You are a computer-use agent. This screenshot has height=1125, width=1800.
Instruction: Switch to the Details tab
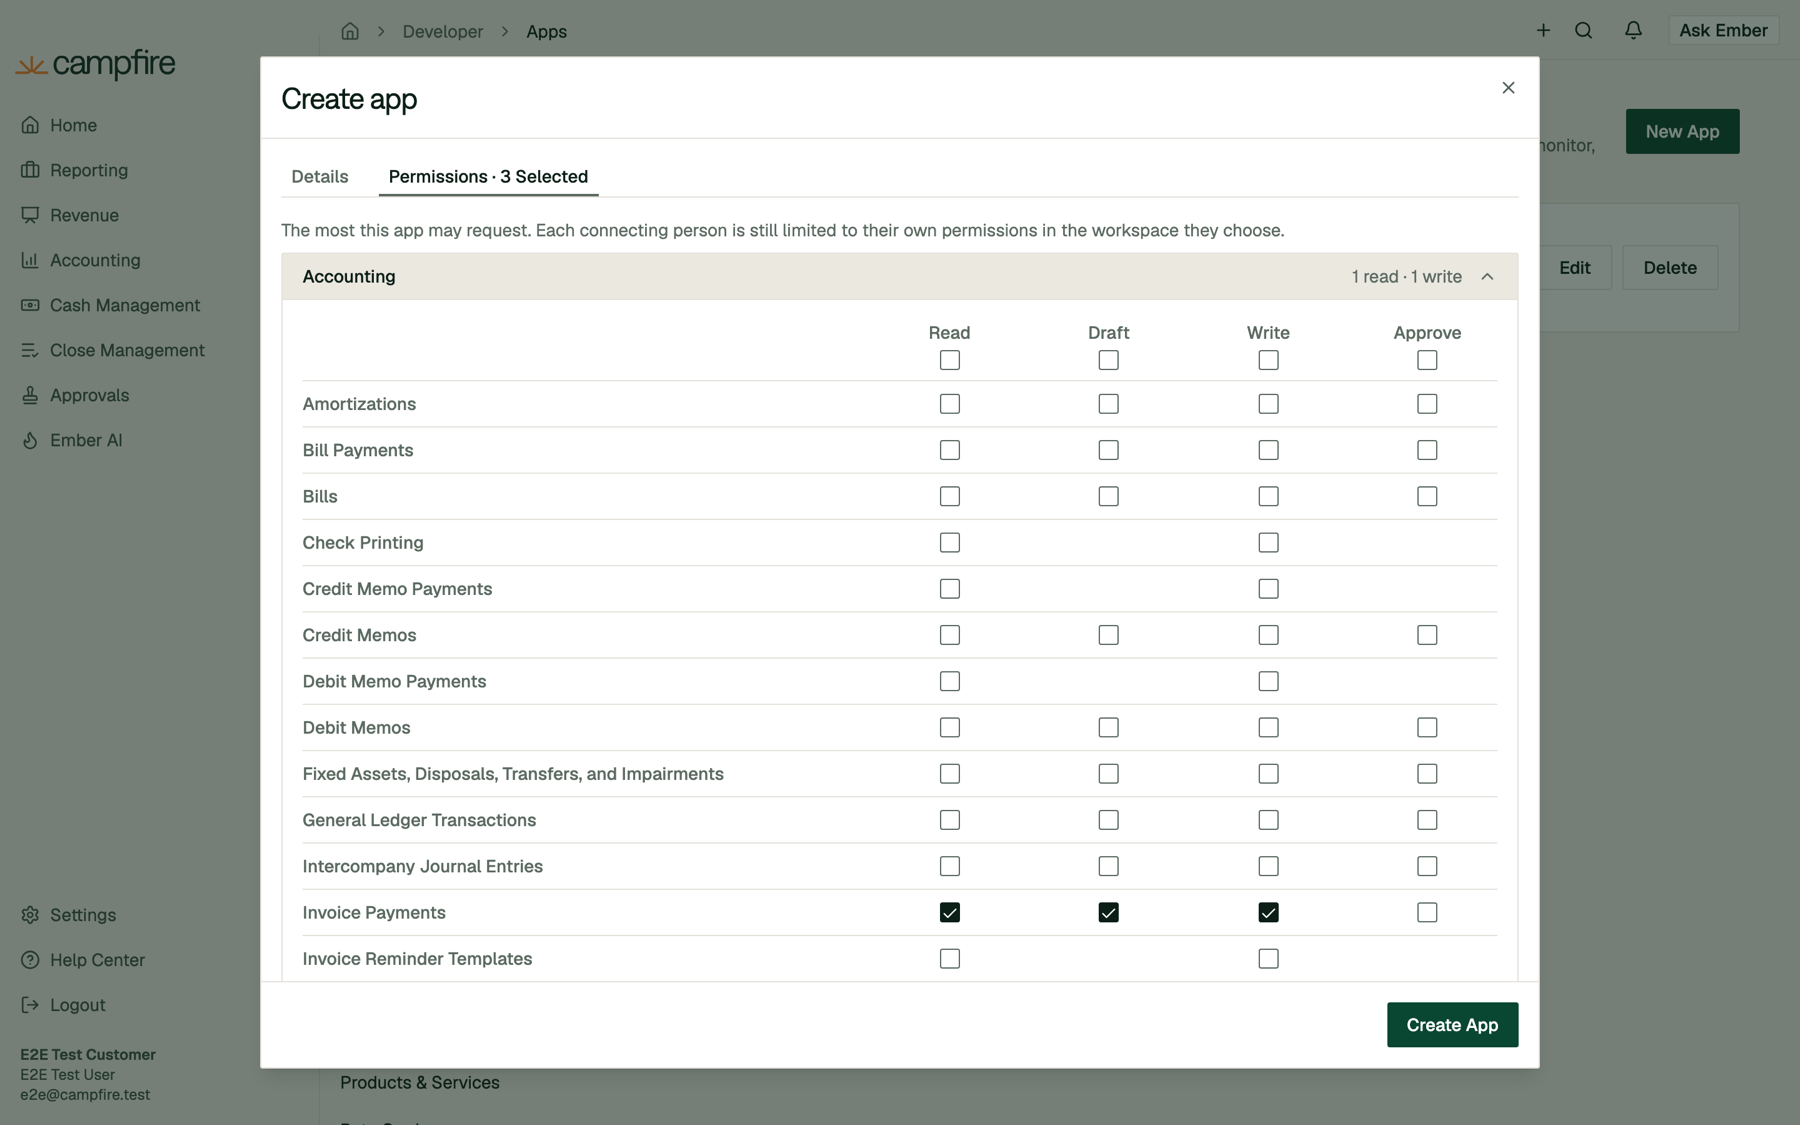click(320, 177)
